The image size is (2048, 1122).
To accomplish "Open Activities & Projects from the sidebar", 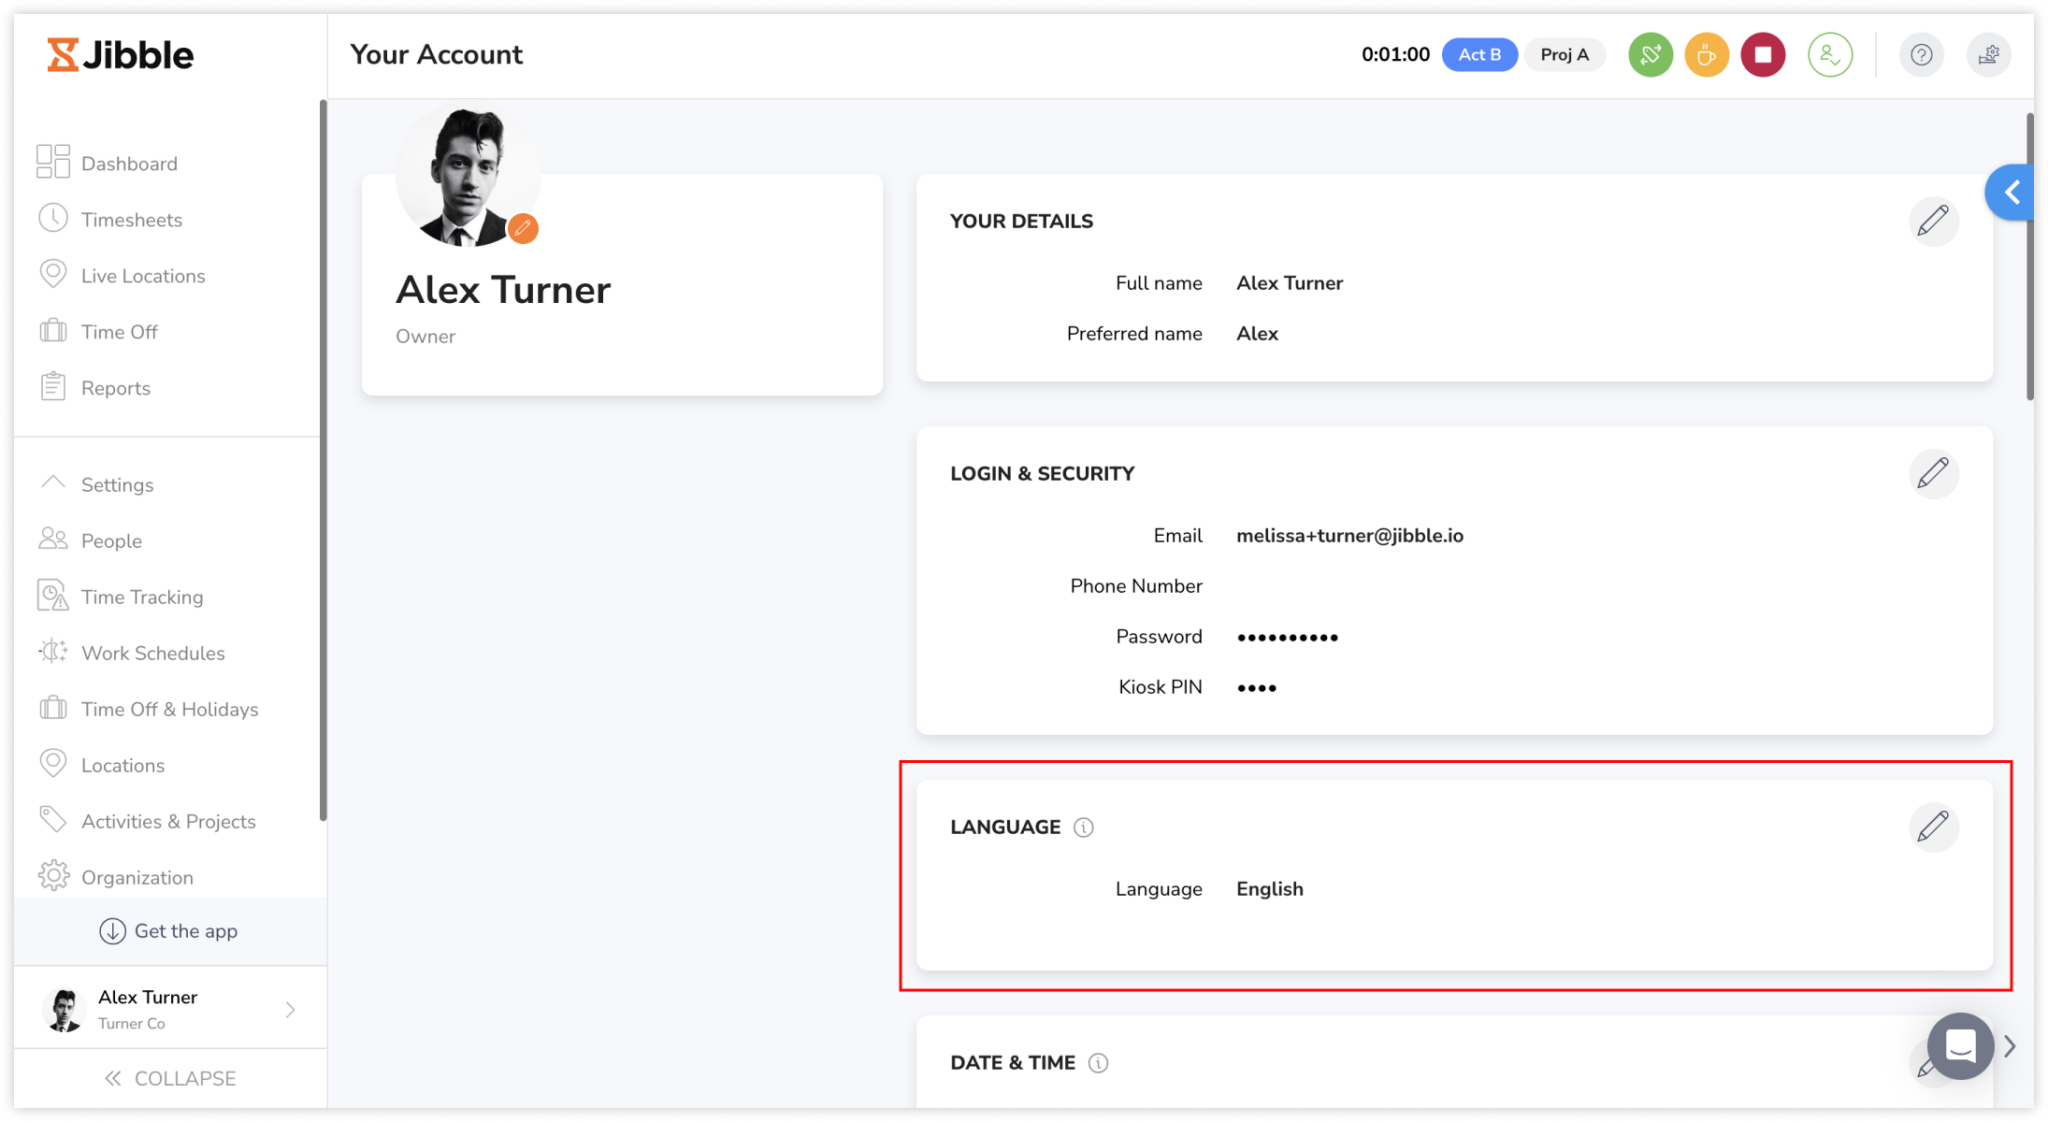I will point(168,821).
